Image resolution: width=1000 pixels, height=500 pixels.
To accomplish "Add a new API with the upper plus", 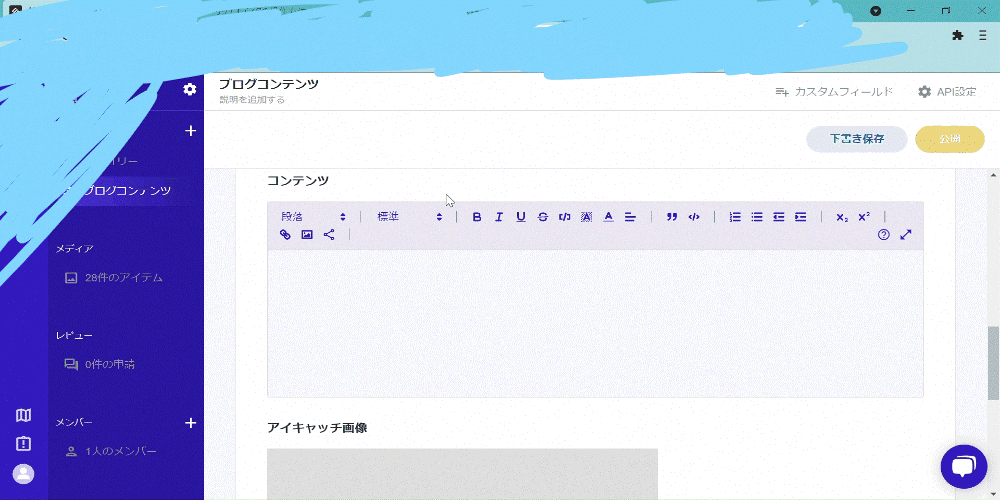I will (x=190, y=131).
